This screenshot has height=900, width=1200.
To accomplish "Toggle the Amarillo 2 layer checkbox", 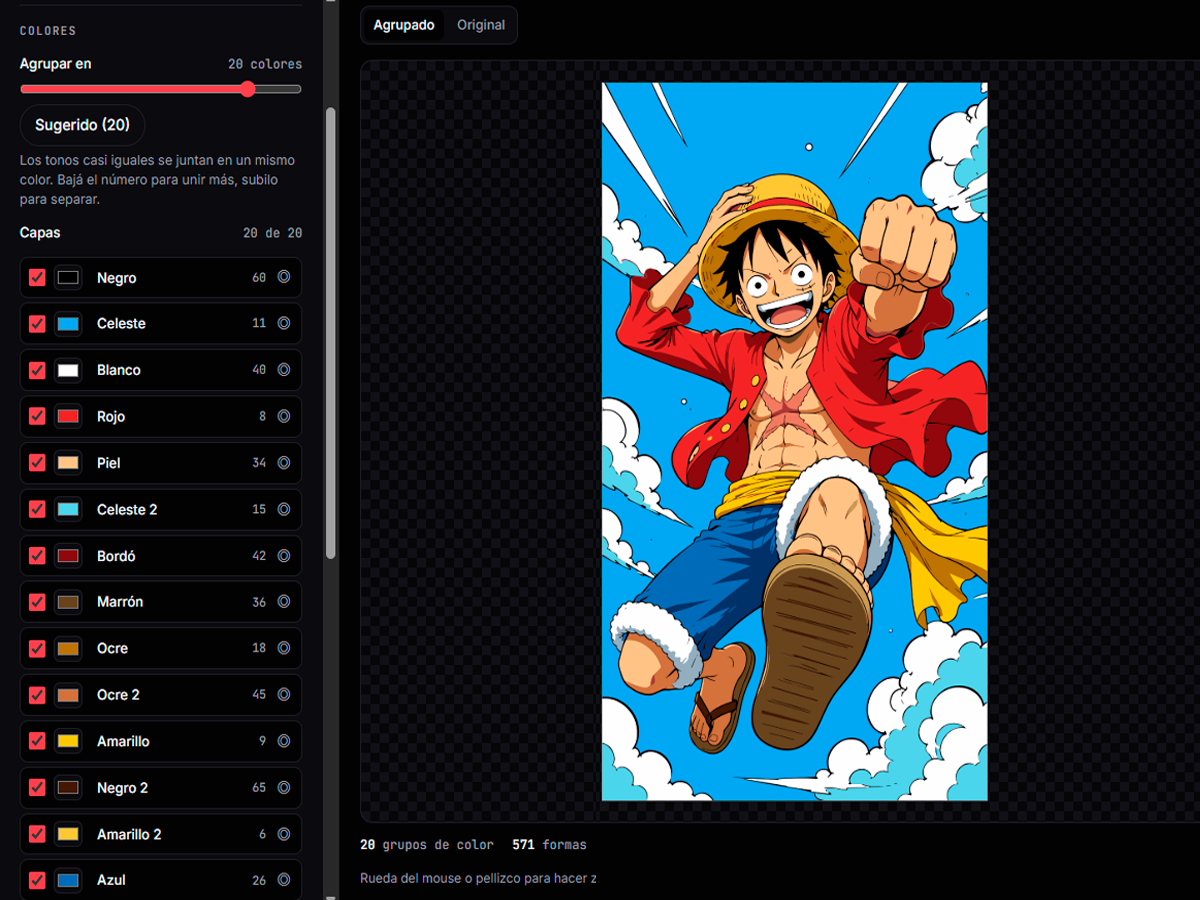I will [37, 834].
